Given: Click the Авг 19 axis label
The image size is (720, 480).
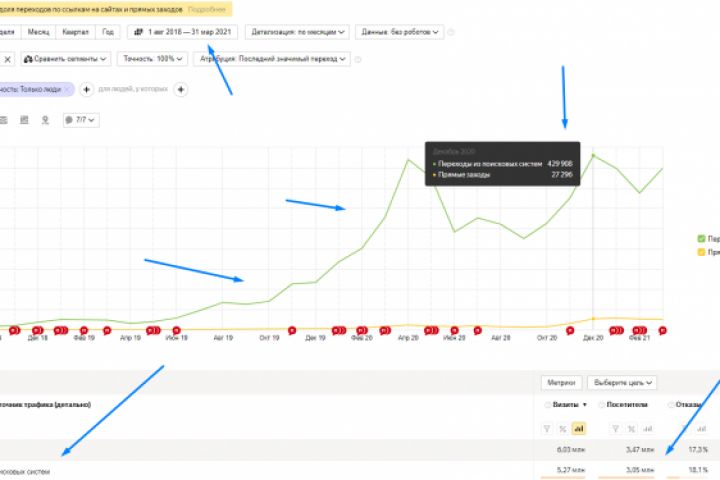Looking at the screenshot, I should (223, 338).
